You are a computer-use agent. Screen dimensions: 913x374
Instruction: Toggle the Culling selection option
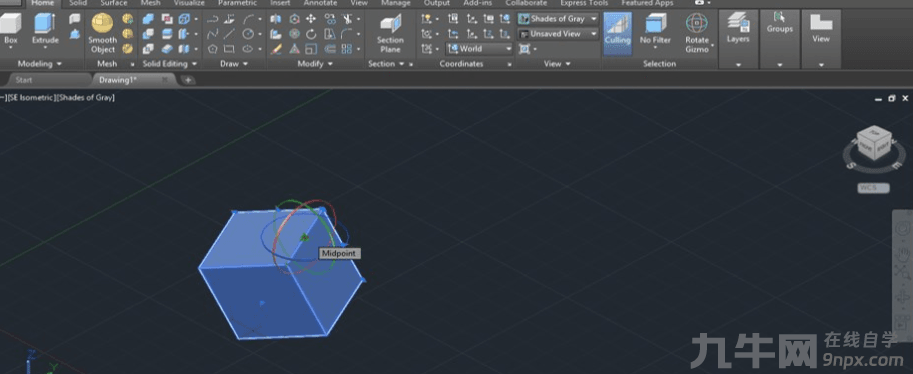[617, 33]
